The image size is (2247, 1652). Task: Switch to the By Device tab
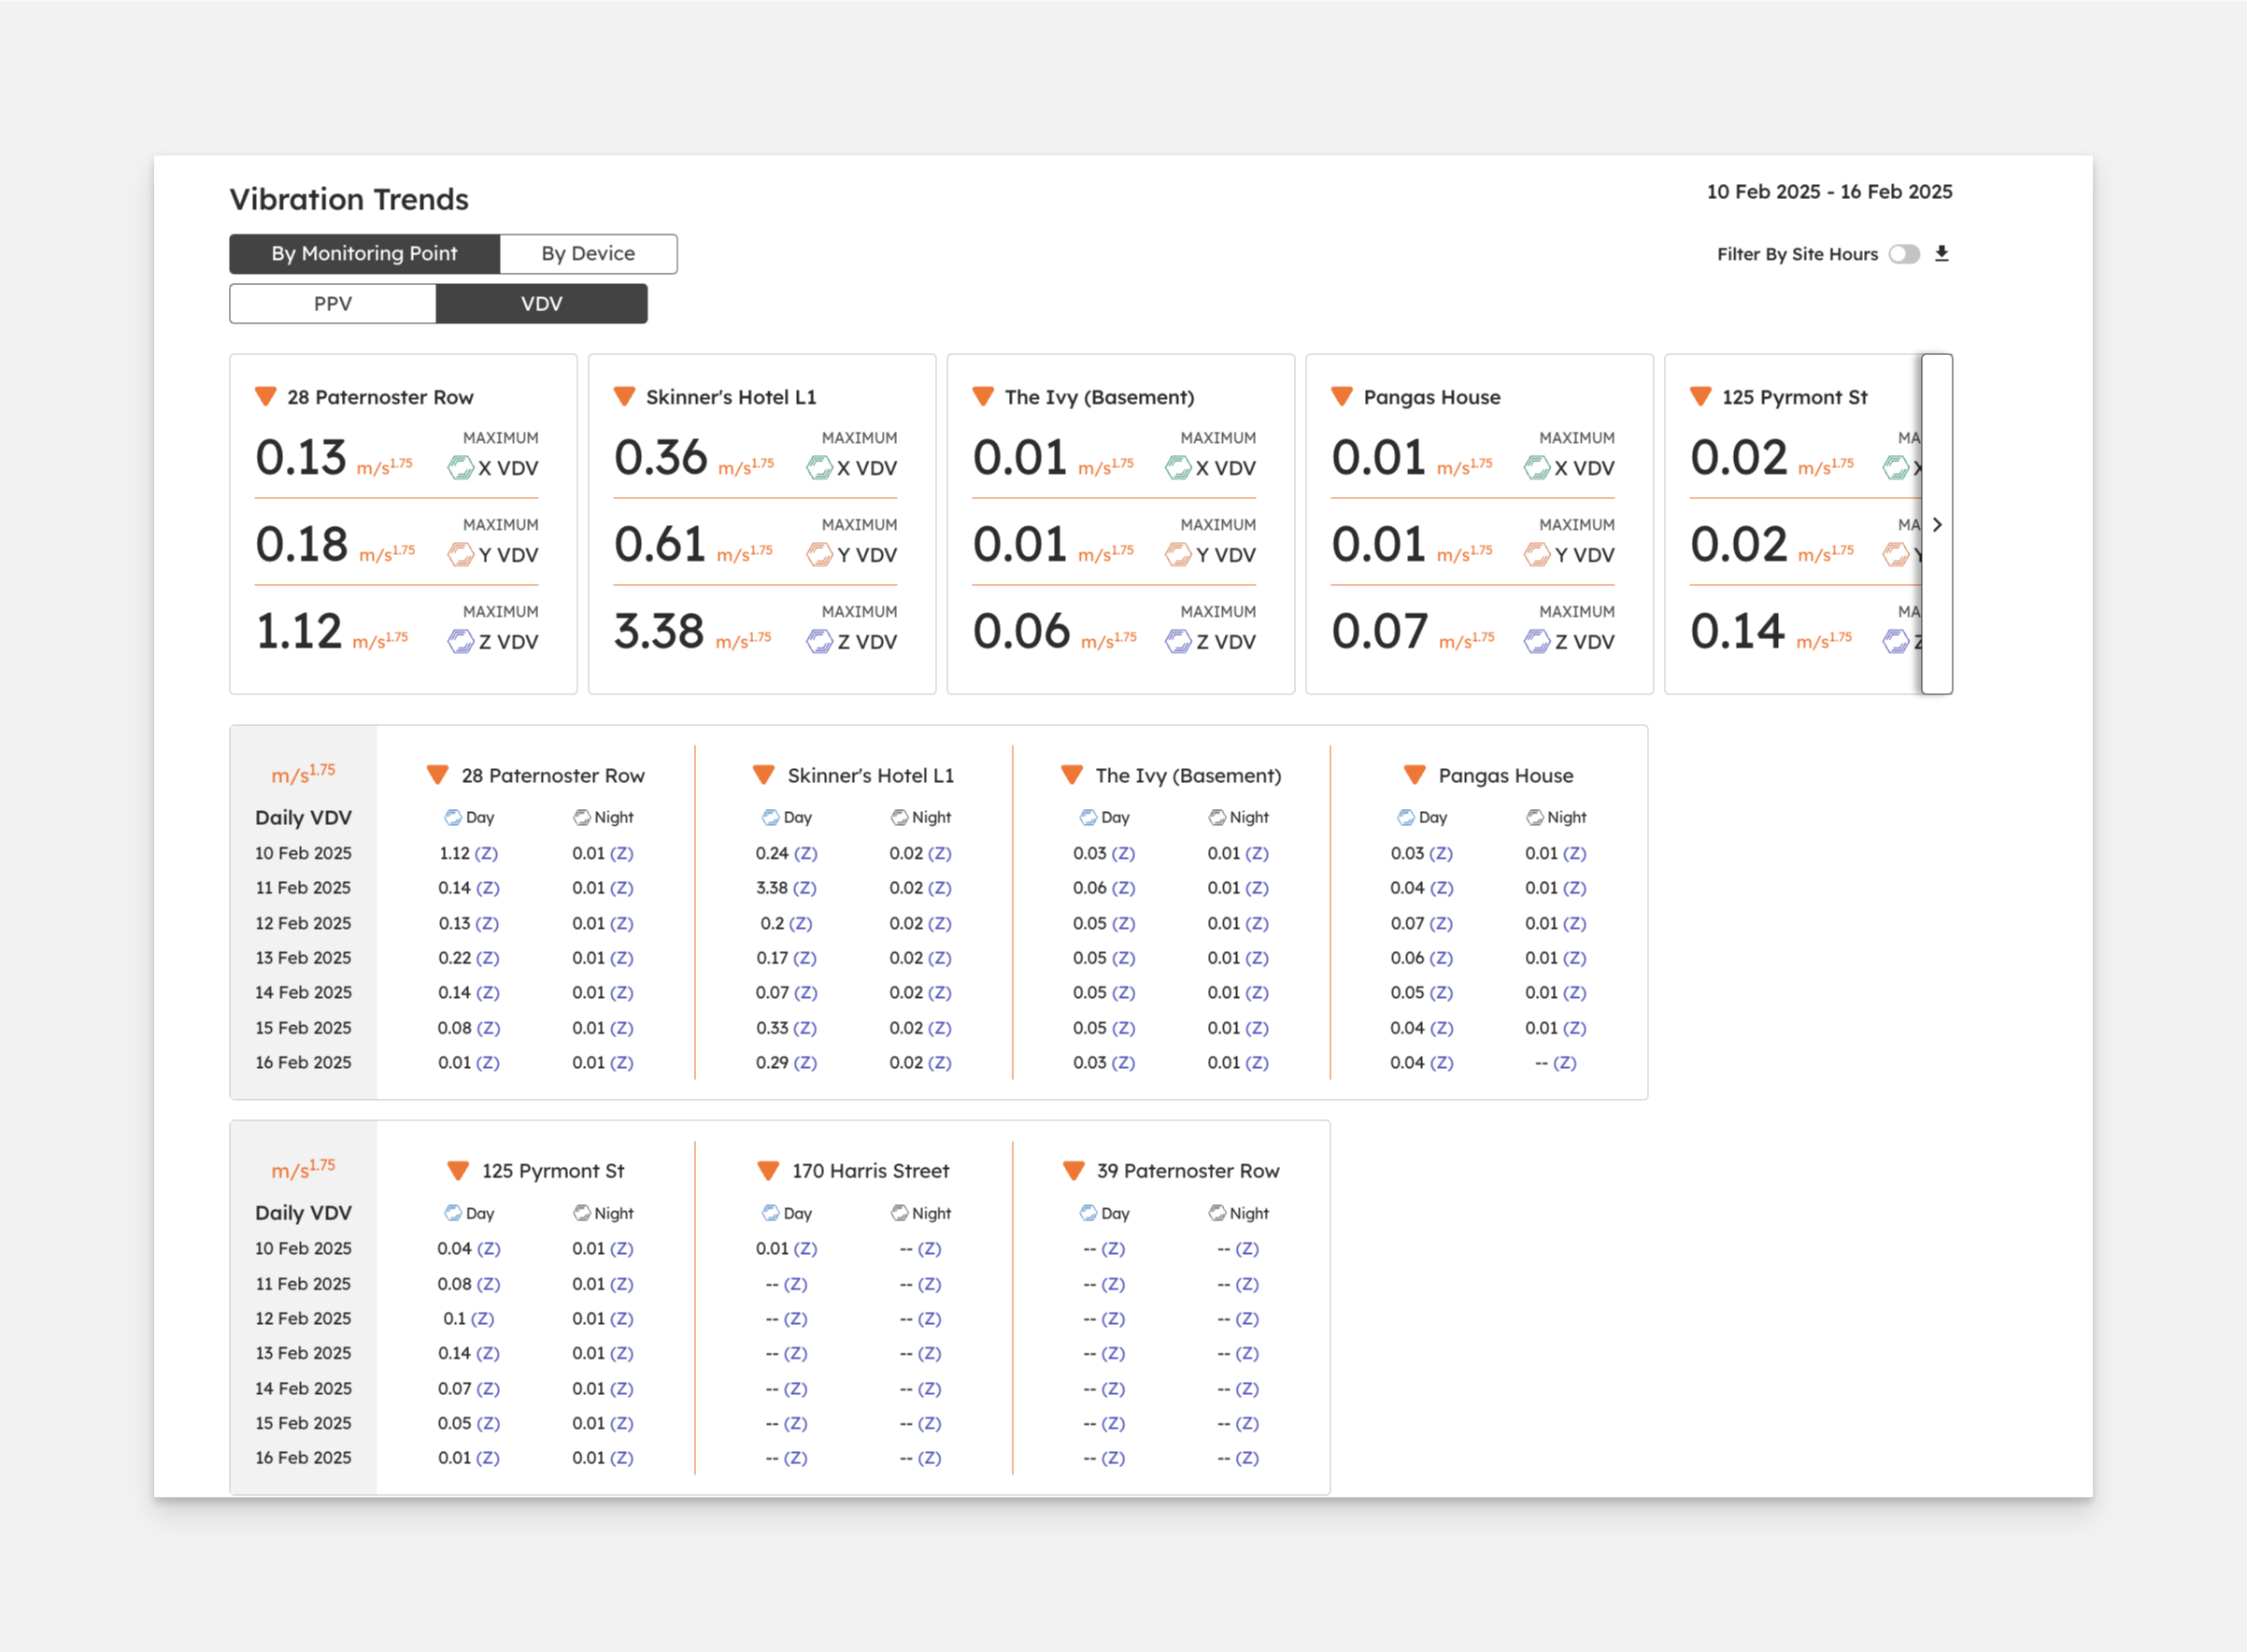point(588,254)
